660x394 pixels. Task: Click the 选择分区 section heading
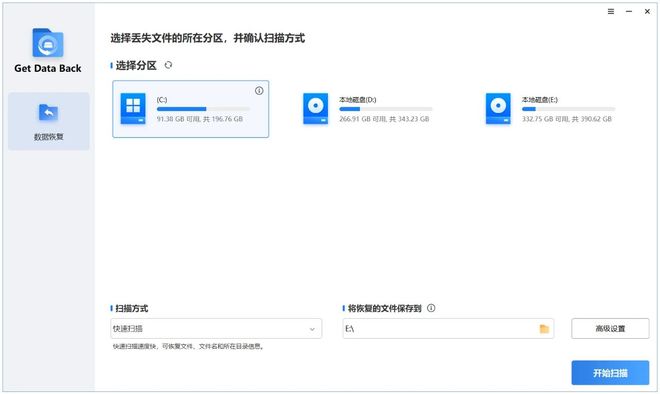click(136, 65)
